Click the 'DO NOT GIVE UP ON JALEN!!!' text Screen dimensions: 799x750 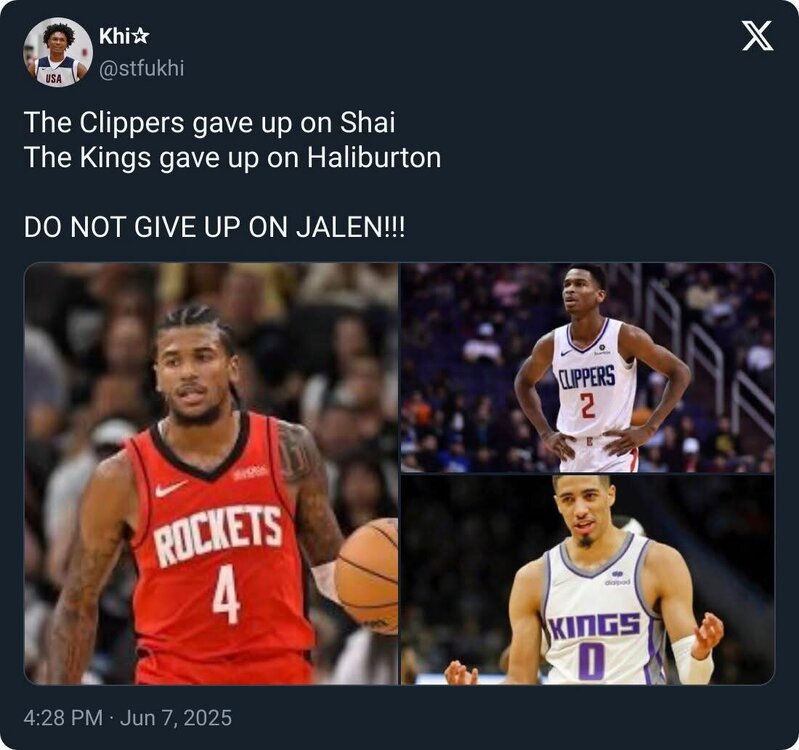tap(215, 227)
